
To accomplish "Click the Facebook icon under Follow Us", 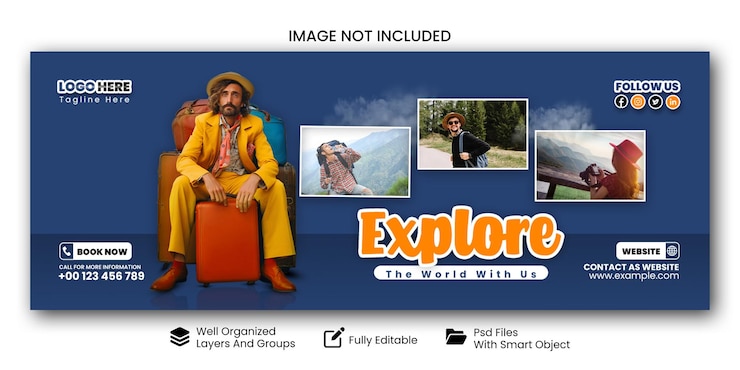I will click(621, 101).
